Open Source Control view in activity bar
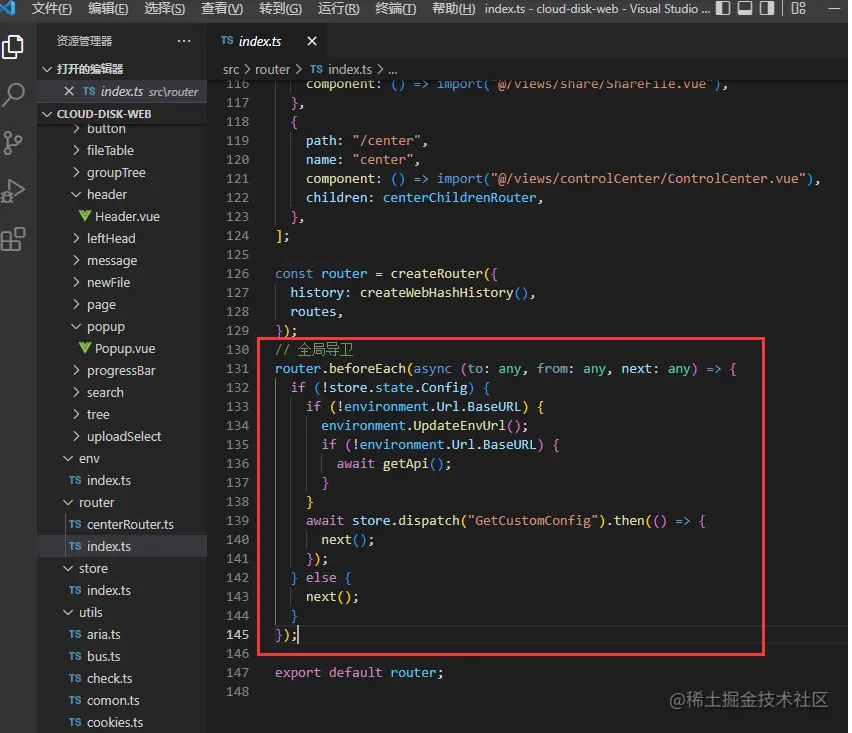Screen dimensions: 852x733 tap(13, 143)
